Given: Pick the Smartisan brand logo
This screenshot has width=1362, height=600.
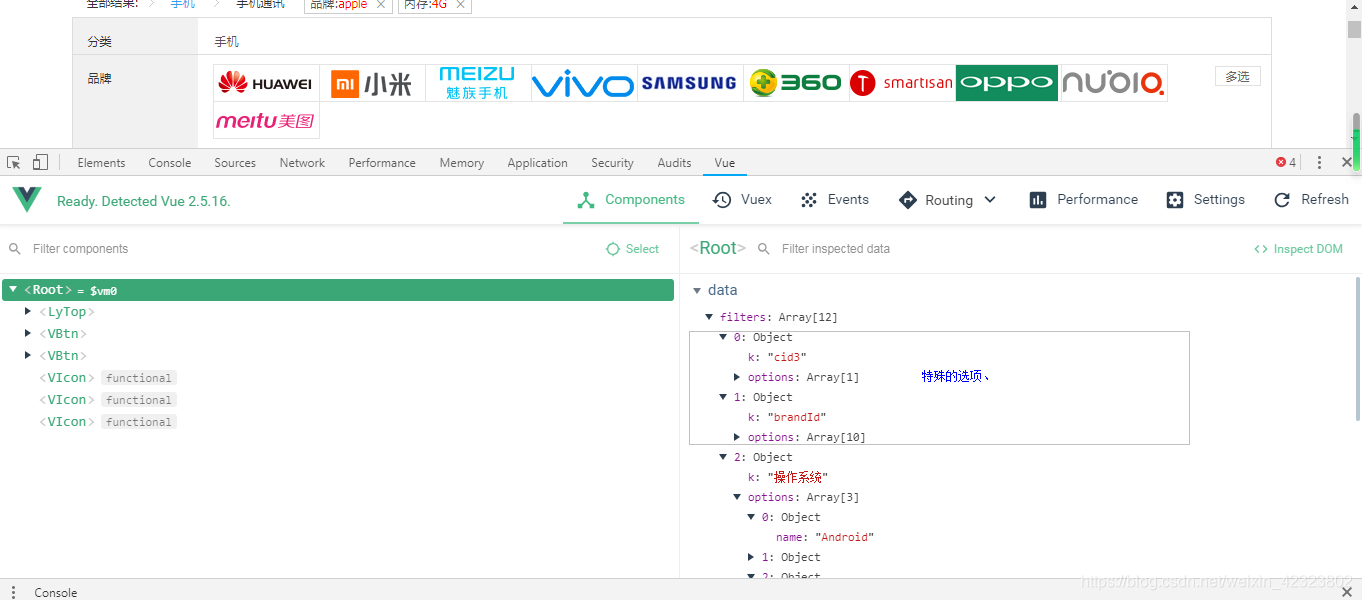Looking at the screenshot, I should [x=902, y=83].
